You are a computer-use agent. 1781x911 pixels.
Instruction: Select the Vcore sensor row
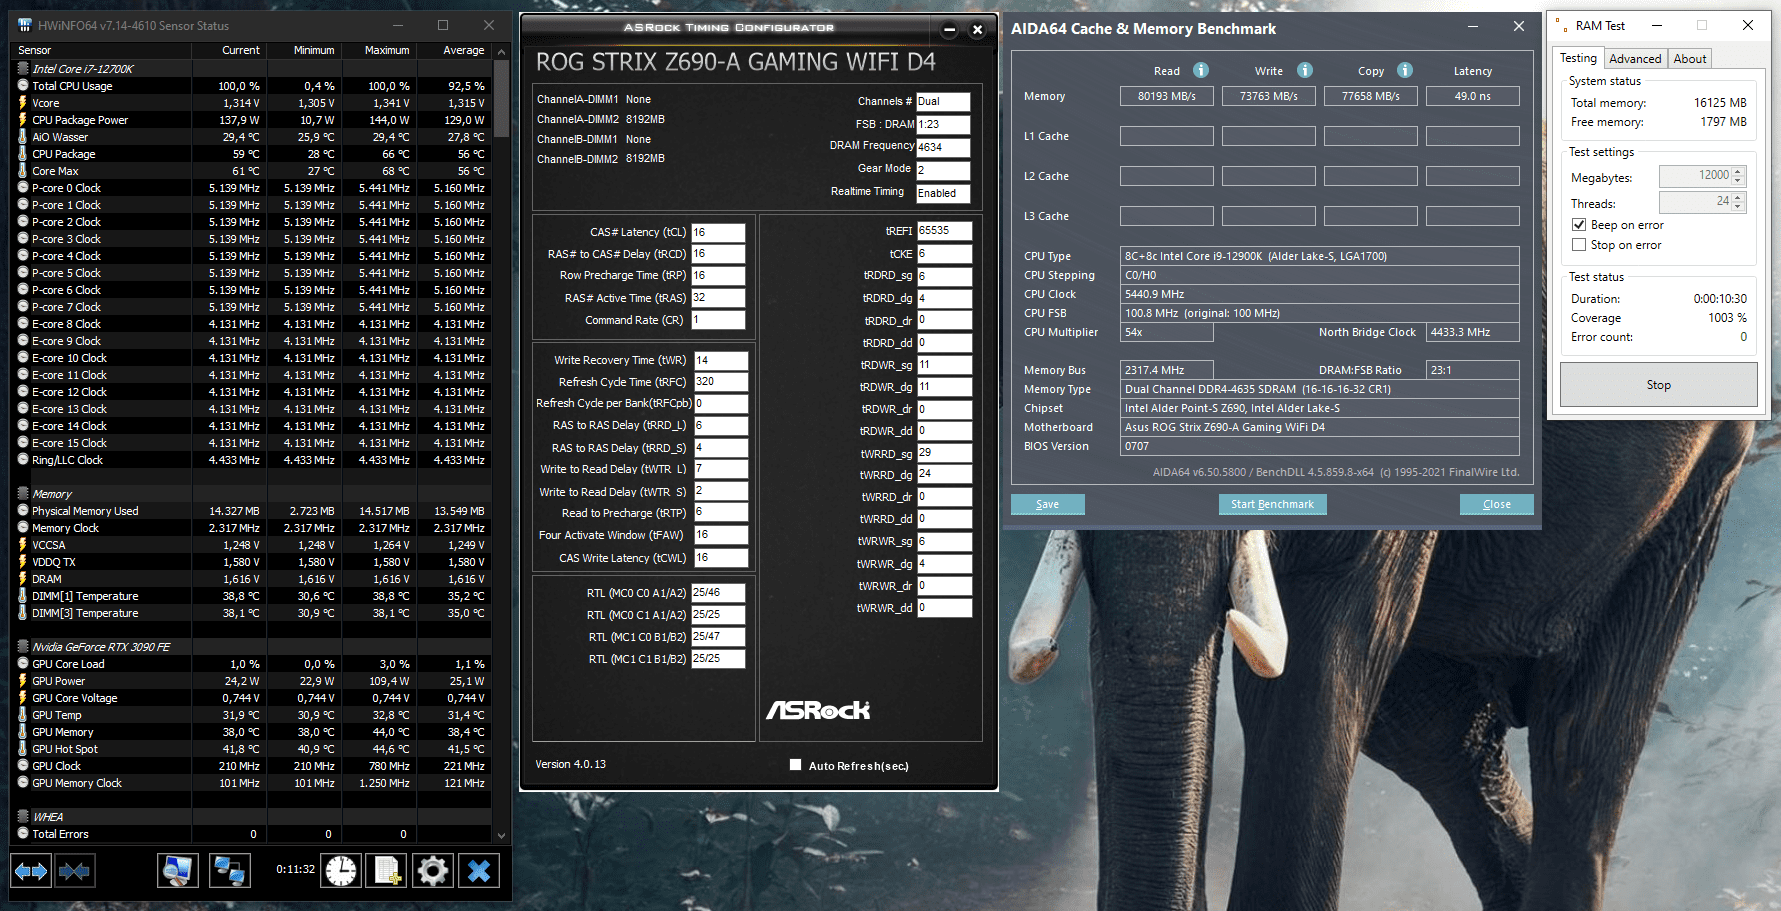pyautogui.click(x=252, y=103)
